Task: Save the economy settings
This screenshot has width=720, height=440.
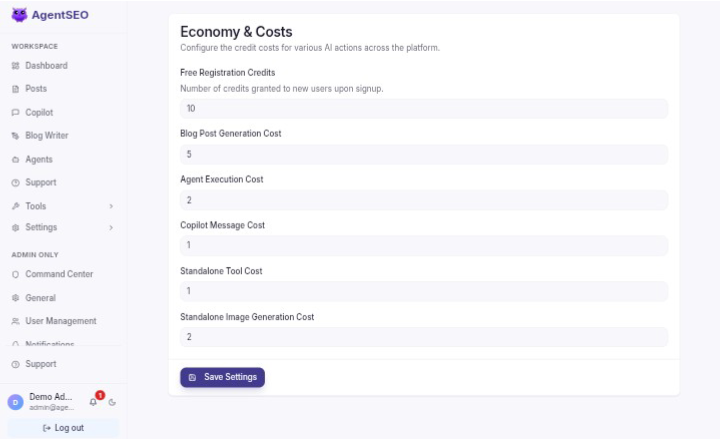Action: pos(222,378)
